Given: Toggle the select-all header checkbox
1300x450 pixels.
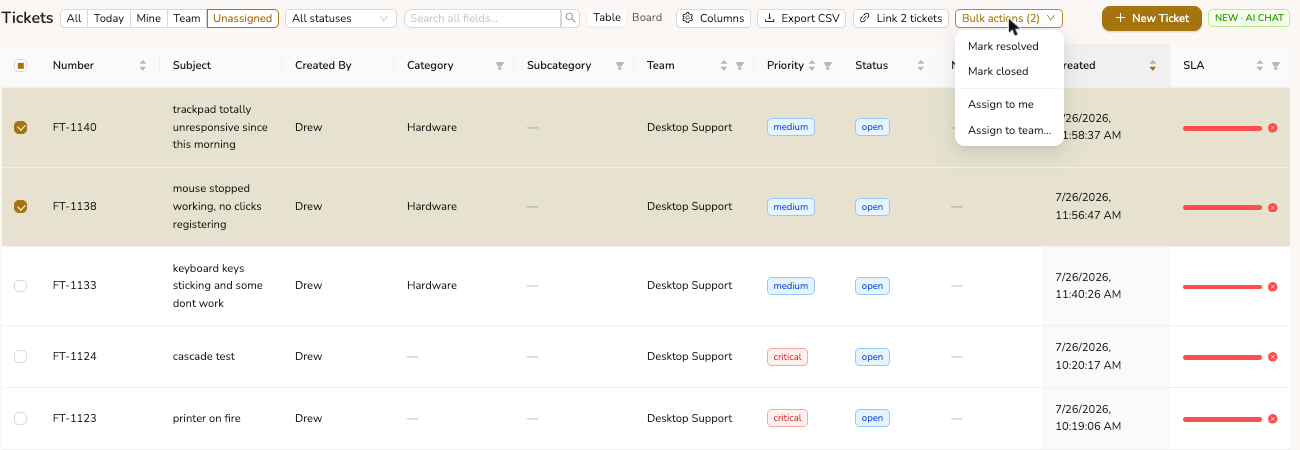Looking at the screenshot, I should tap(21, 66).
